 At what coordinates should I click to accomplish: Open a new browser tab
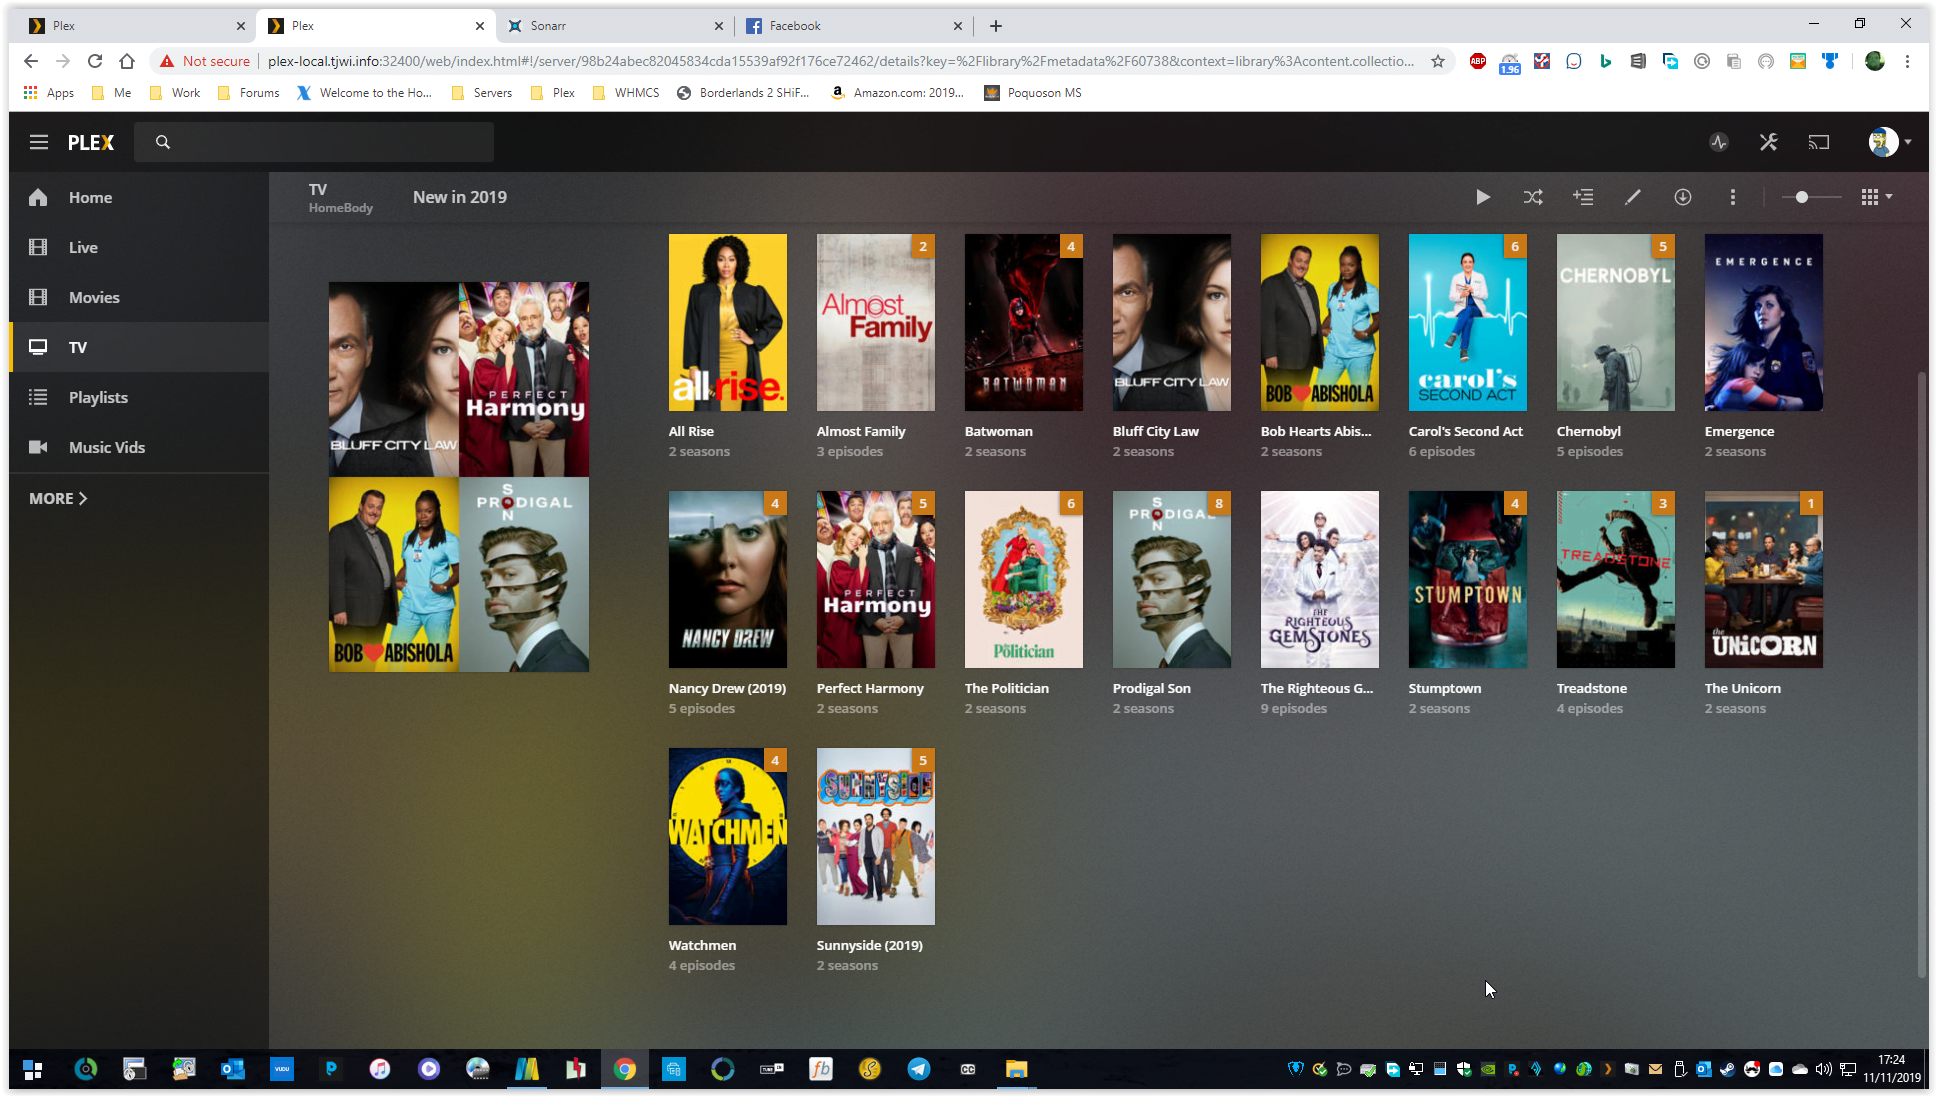996,26
